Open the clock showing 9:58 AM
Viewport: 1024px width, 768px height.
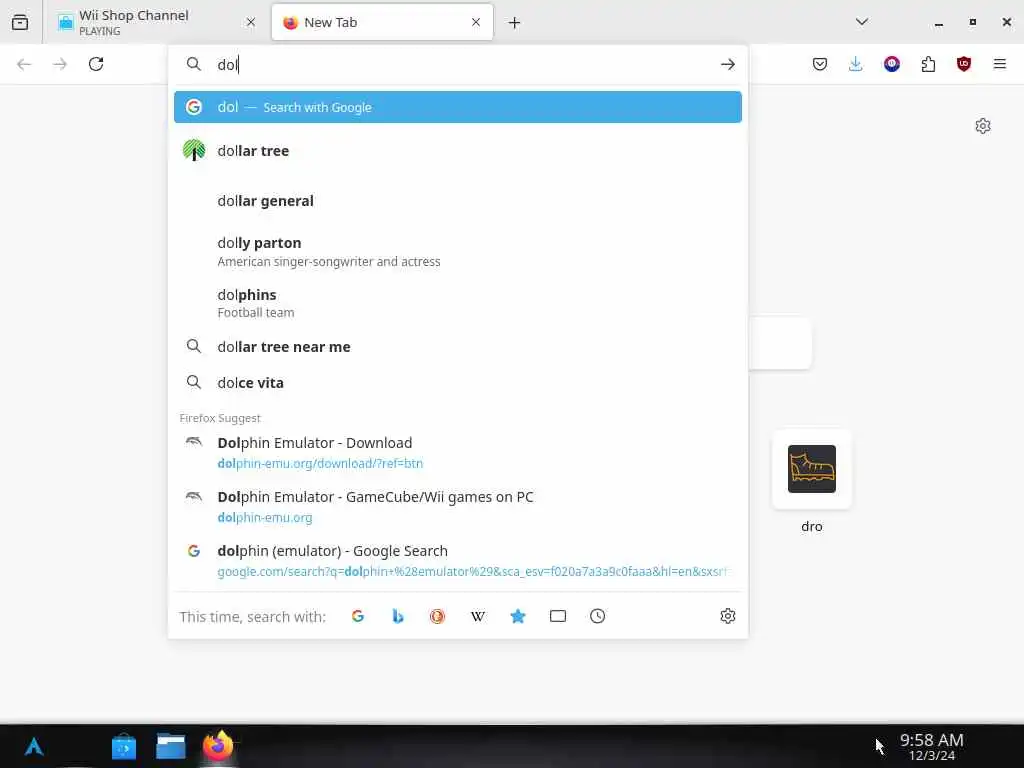pos(932,746)
